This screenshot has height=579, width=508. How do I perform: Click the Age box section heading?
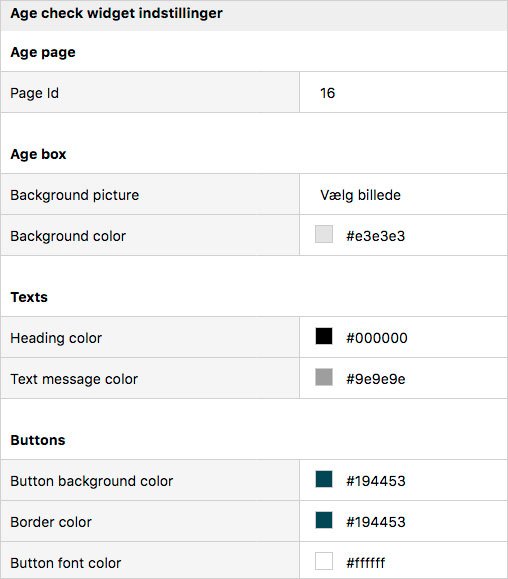coord(38,154)
